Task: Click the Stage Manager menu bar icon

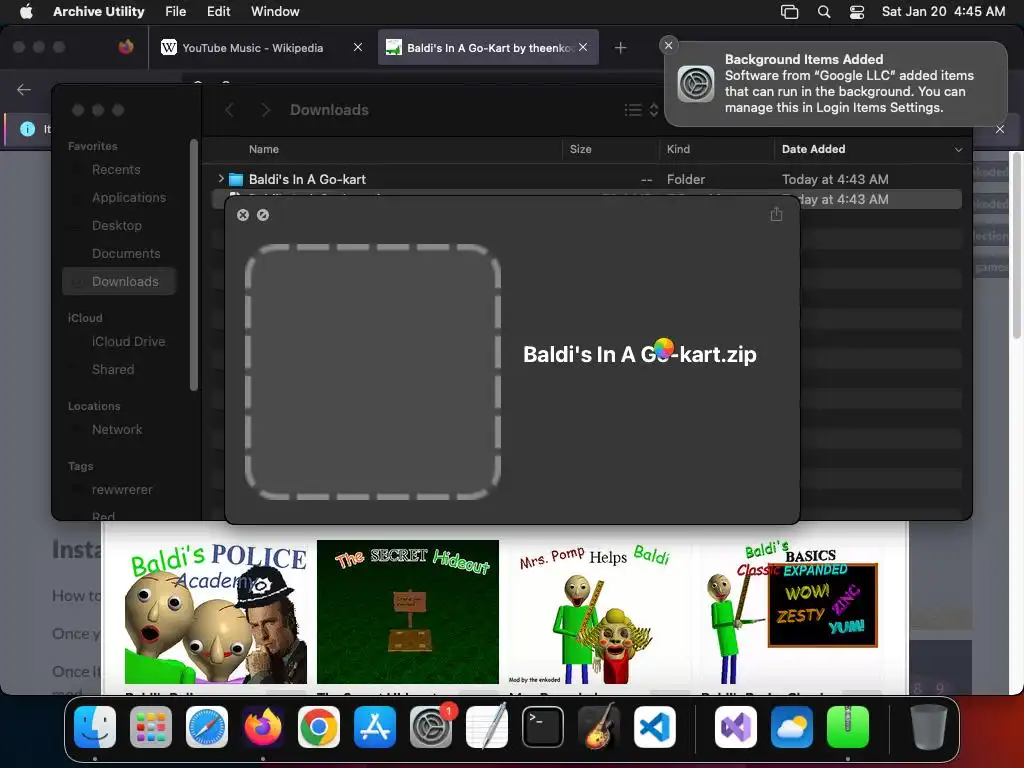Action: tap(790, 11)
